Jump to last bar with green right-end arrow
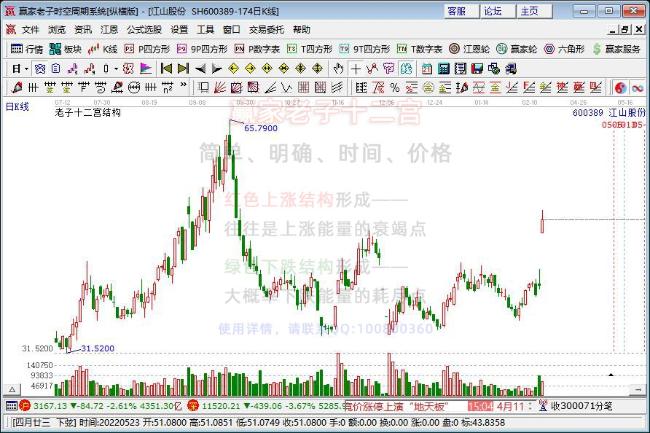 183,68
